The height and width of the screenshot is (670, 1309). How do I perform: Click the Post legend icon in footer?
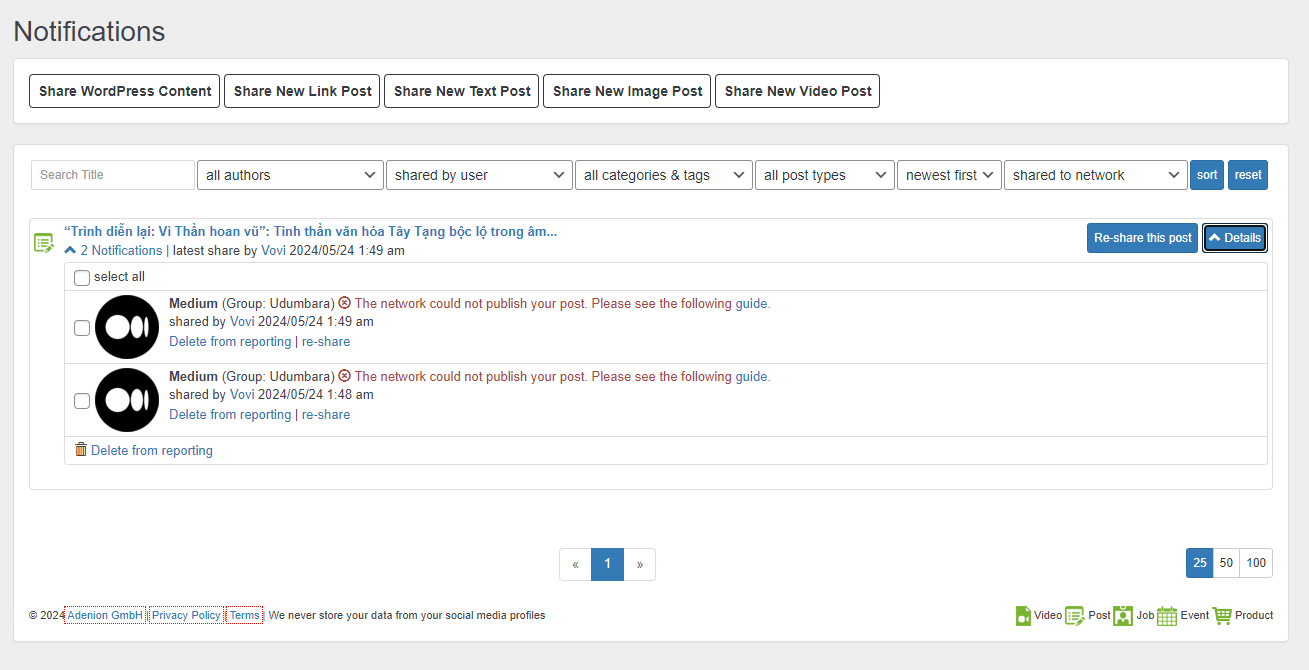click(1075, 616)
